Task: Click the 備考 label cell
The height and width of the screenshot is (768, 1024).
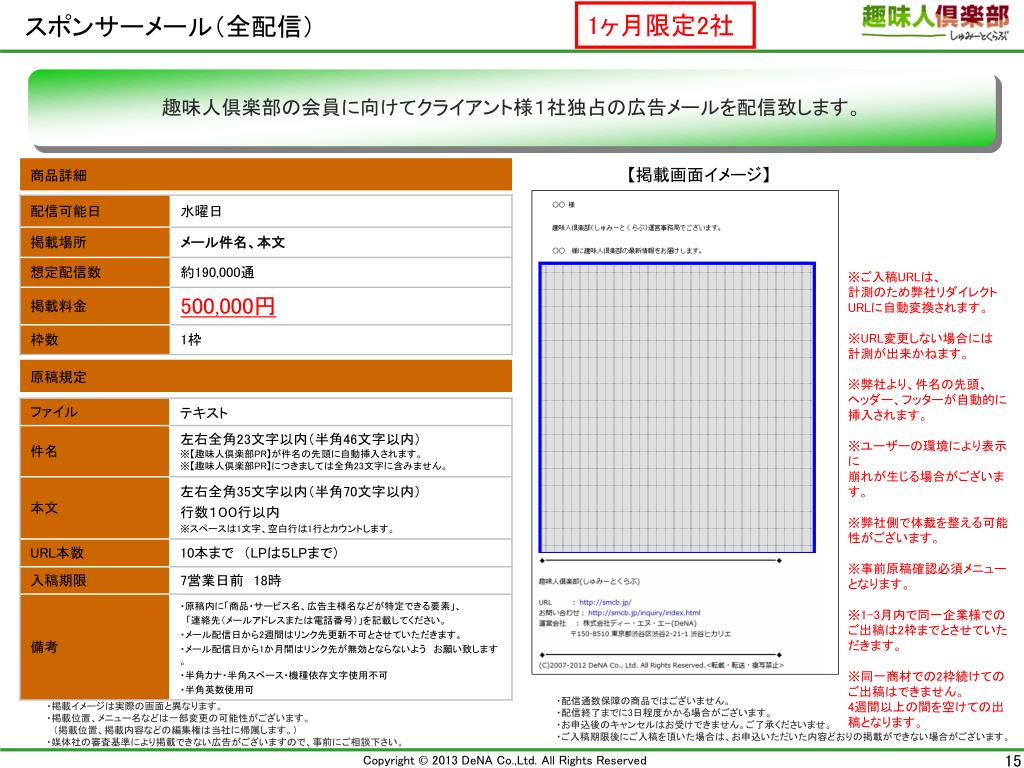Action: pos(95,647)
